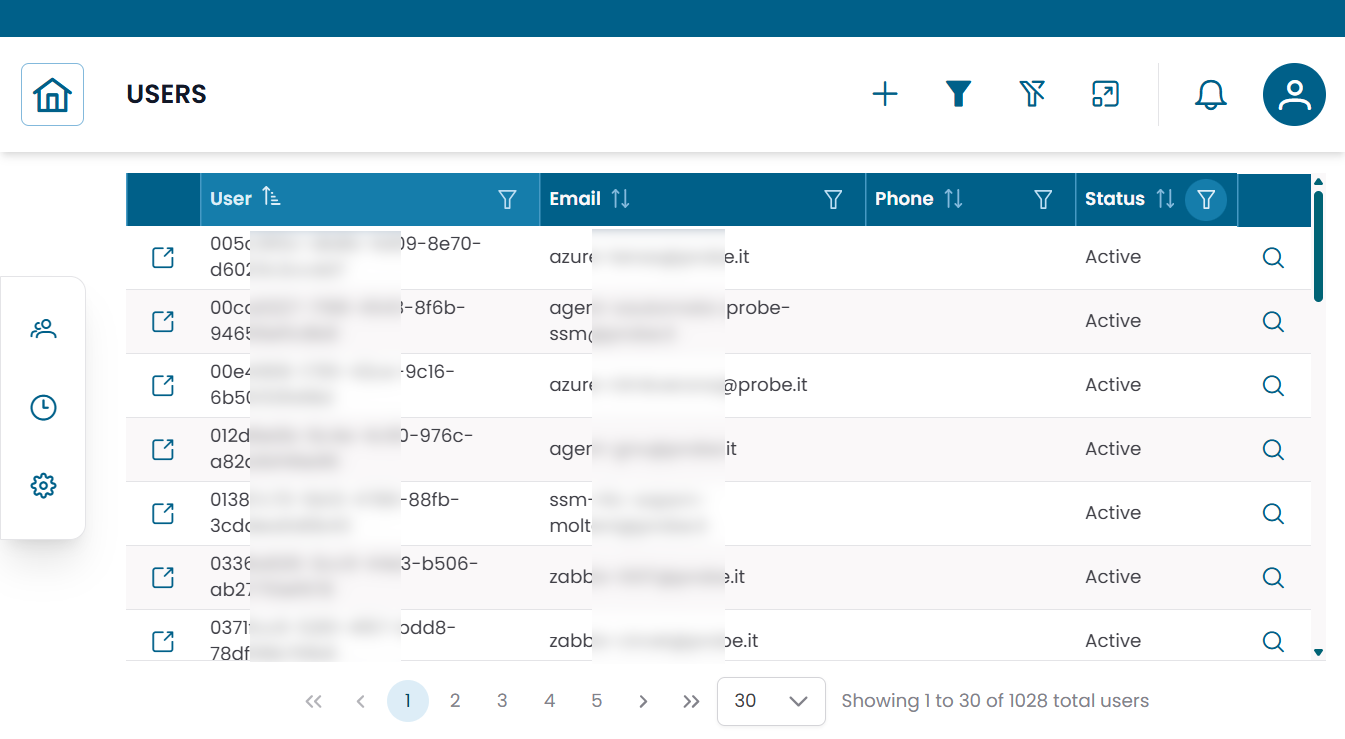Toggle sort on the Status column

[x=1165, y=199]
